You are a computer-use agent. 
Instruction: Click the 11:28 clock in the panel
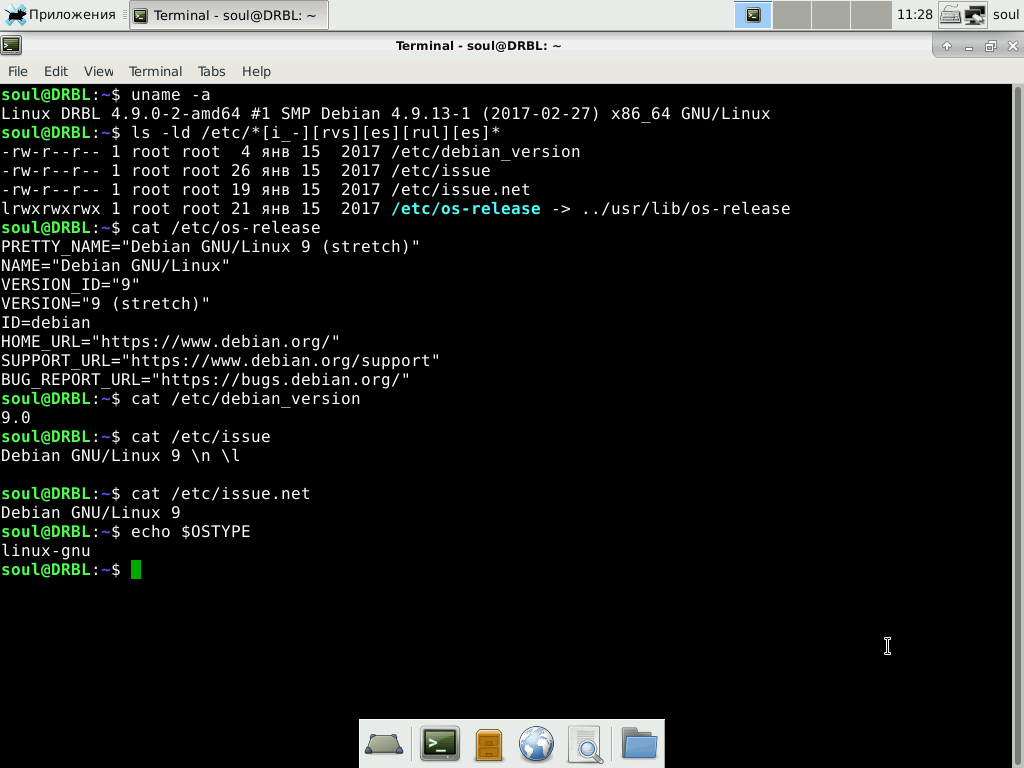click(914, 14)
